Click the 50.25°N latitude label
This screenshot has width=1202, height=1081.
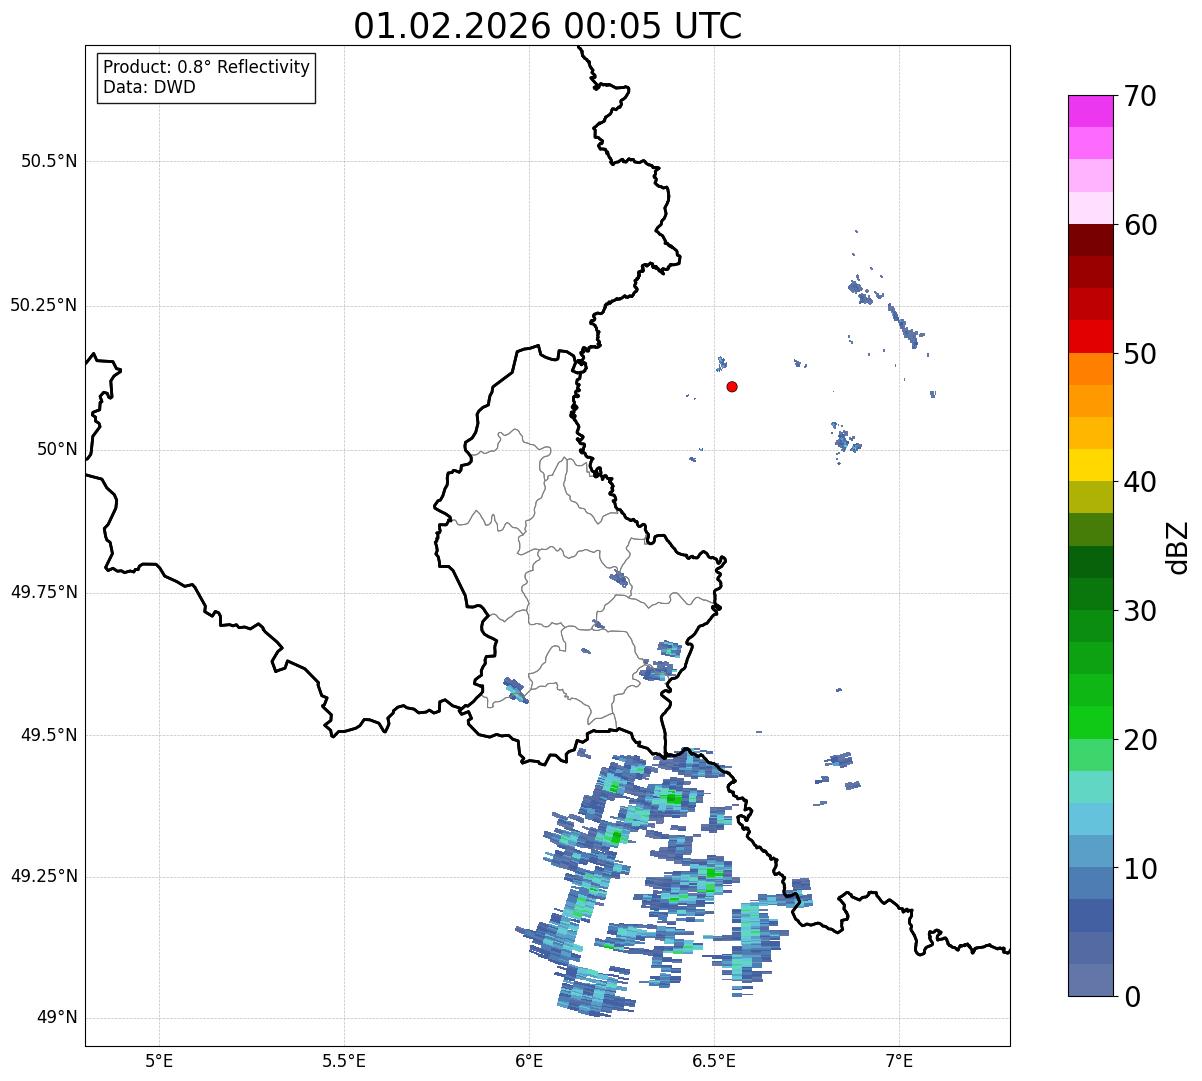tap(43, 305)
